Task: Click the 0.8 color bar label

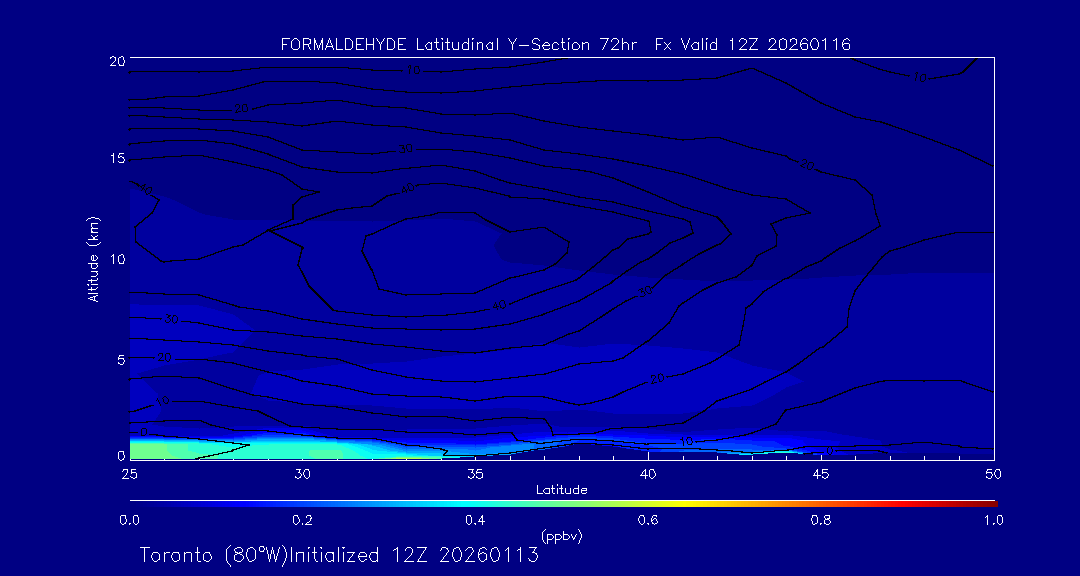Action: tap(821, 520)
